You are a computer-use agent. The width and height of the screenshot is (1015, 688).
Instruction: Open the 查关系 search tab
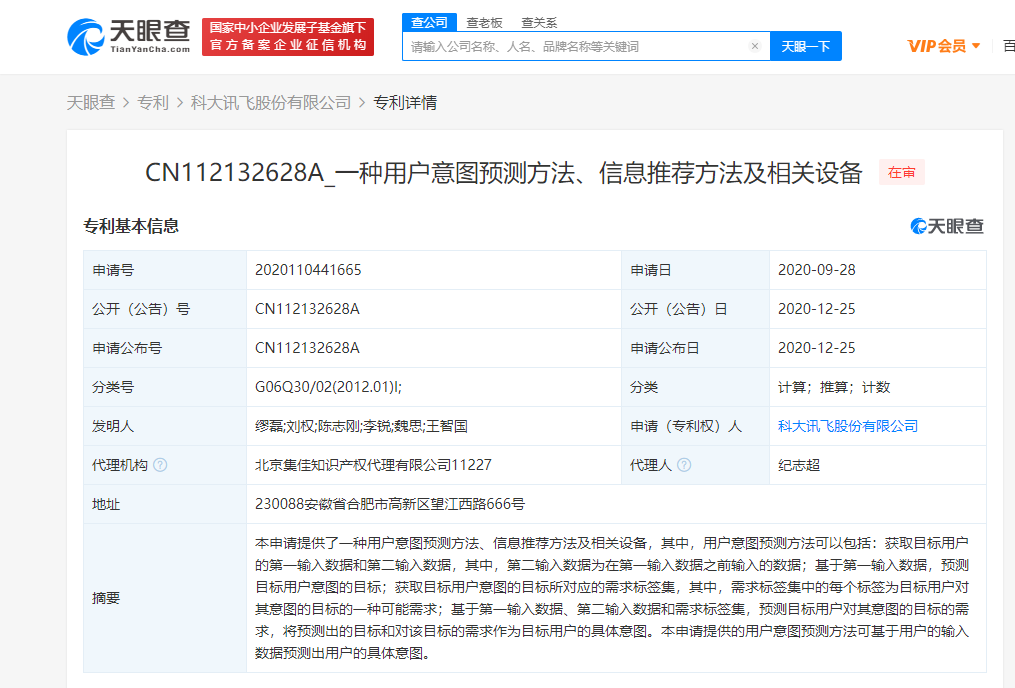pos(539,22)
